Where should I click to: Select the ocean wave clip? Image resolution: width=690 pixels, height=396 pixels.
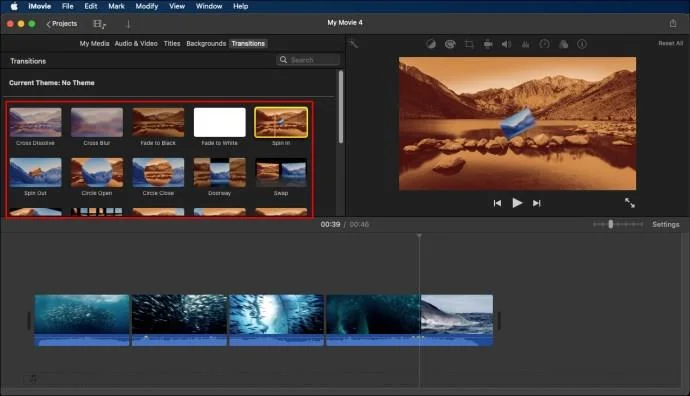pyautogui.click(x=457, y=320)
